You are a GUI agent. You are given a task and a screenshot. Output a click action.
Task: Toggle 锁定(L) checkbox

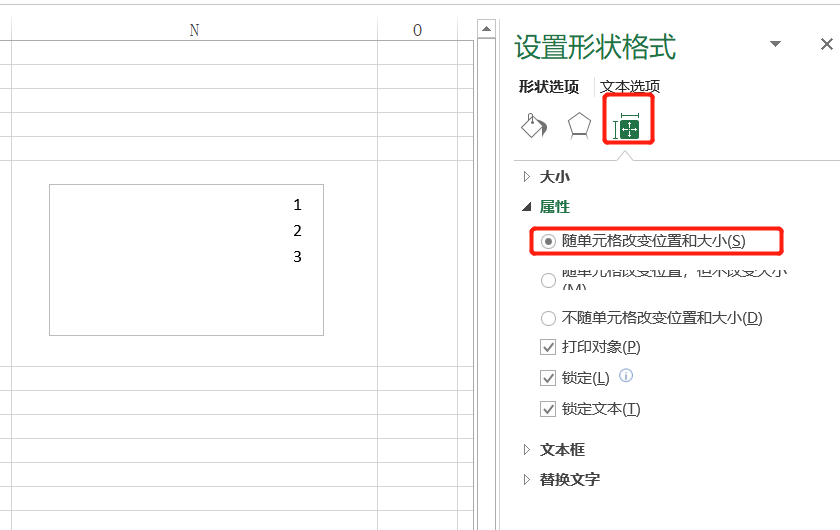[548, 378]
